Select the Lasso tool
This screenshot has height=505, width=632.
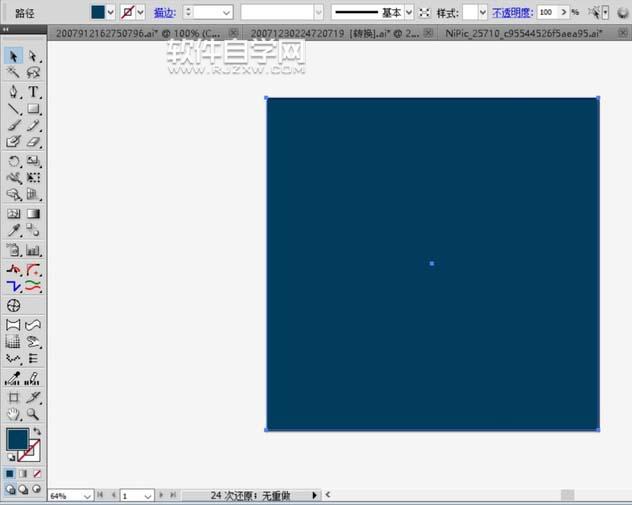[33, 73]
